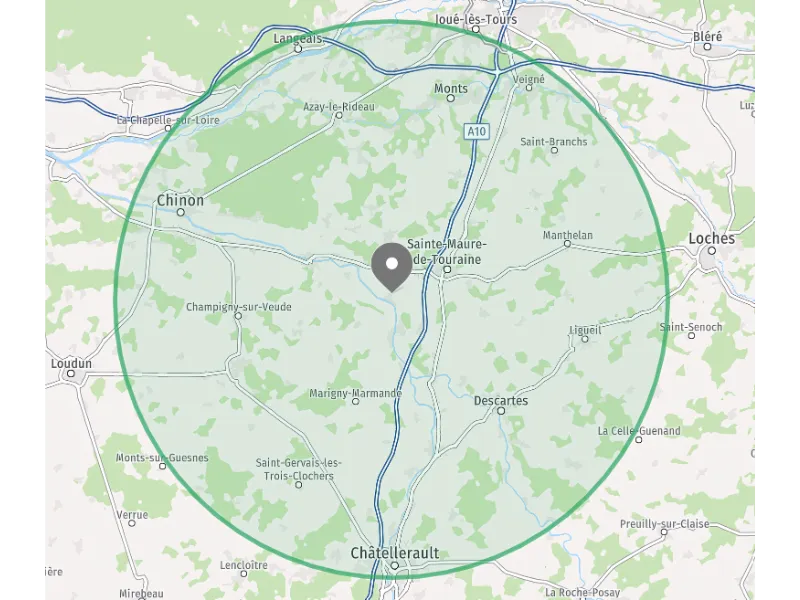This screenshot has width=800, height=600.
Task: Select the Manthelan place label
Action: click(x=568, y=235)
